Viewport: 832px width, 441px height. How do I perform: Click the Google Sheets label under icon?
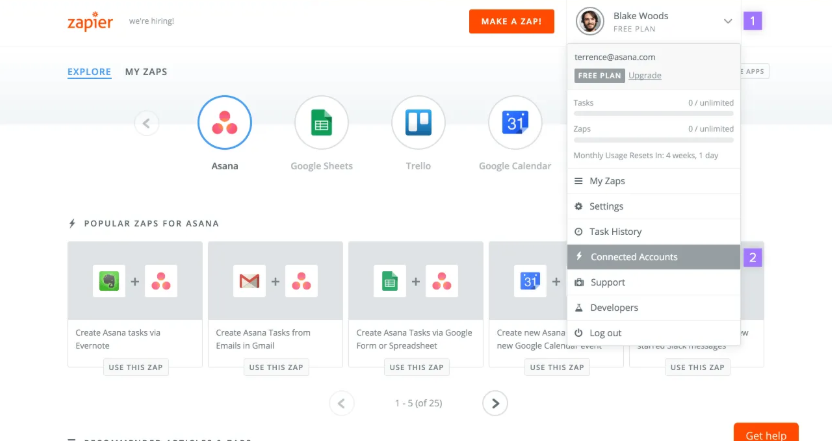pyautogui.click(x=322, y=166)
